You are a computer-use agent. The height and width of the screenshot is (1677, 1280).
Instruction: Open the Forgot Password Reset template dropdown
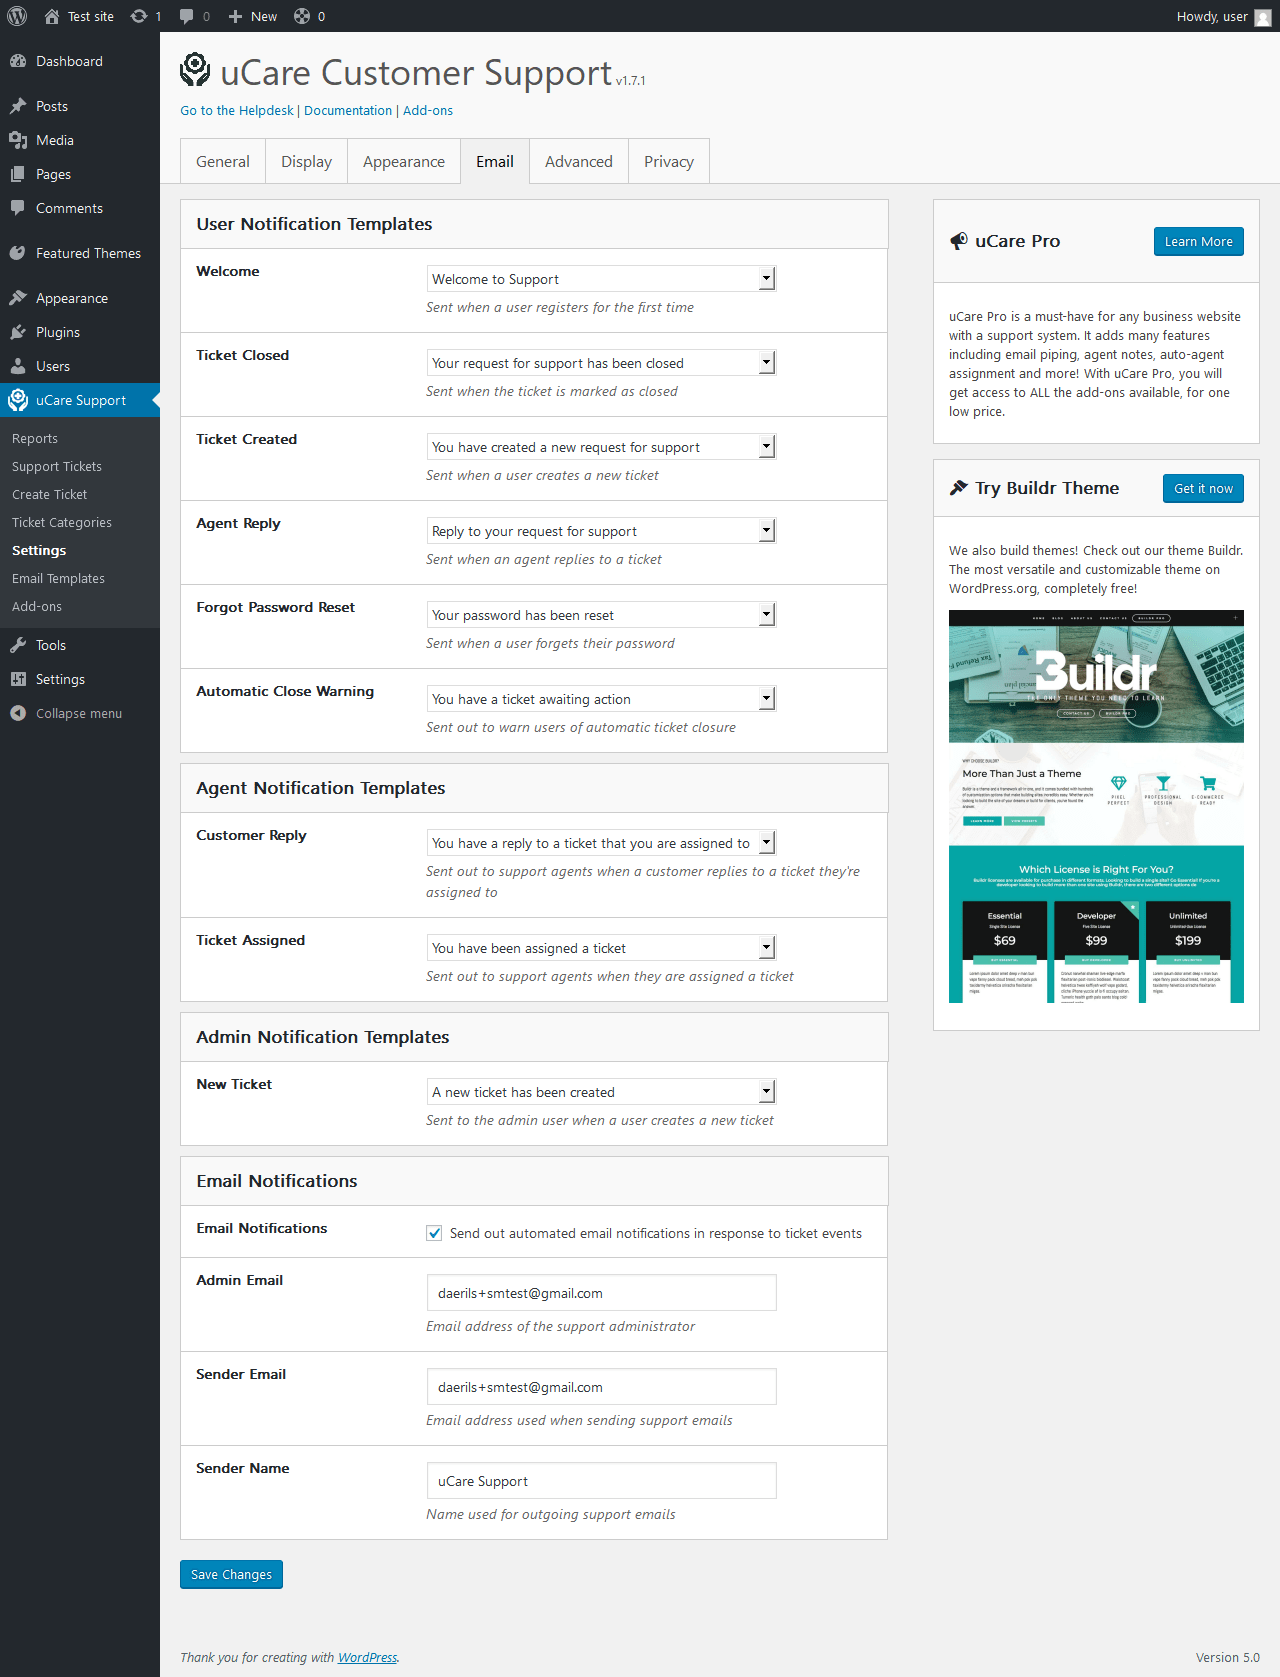tap(601, 615)
